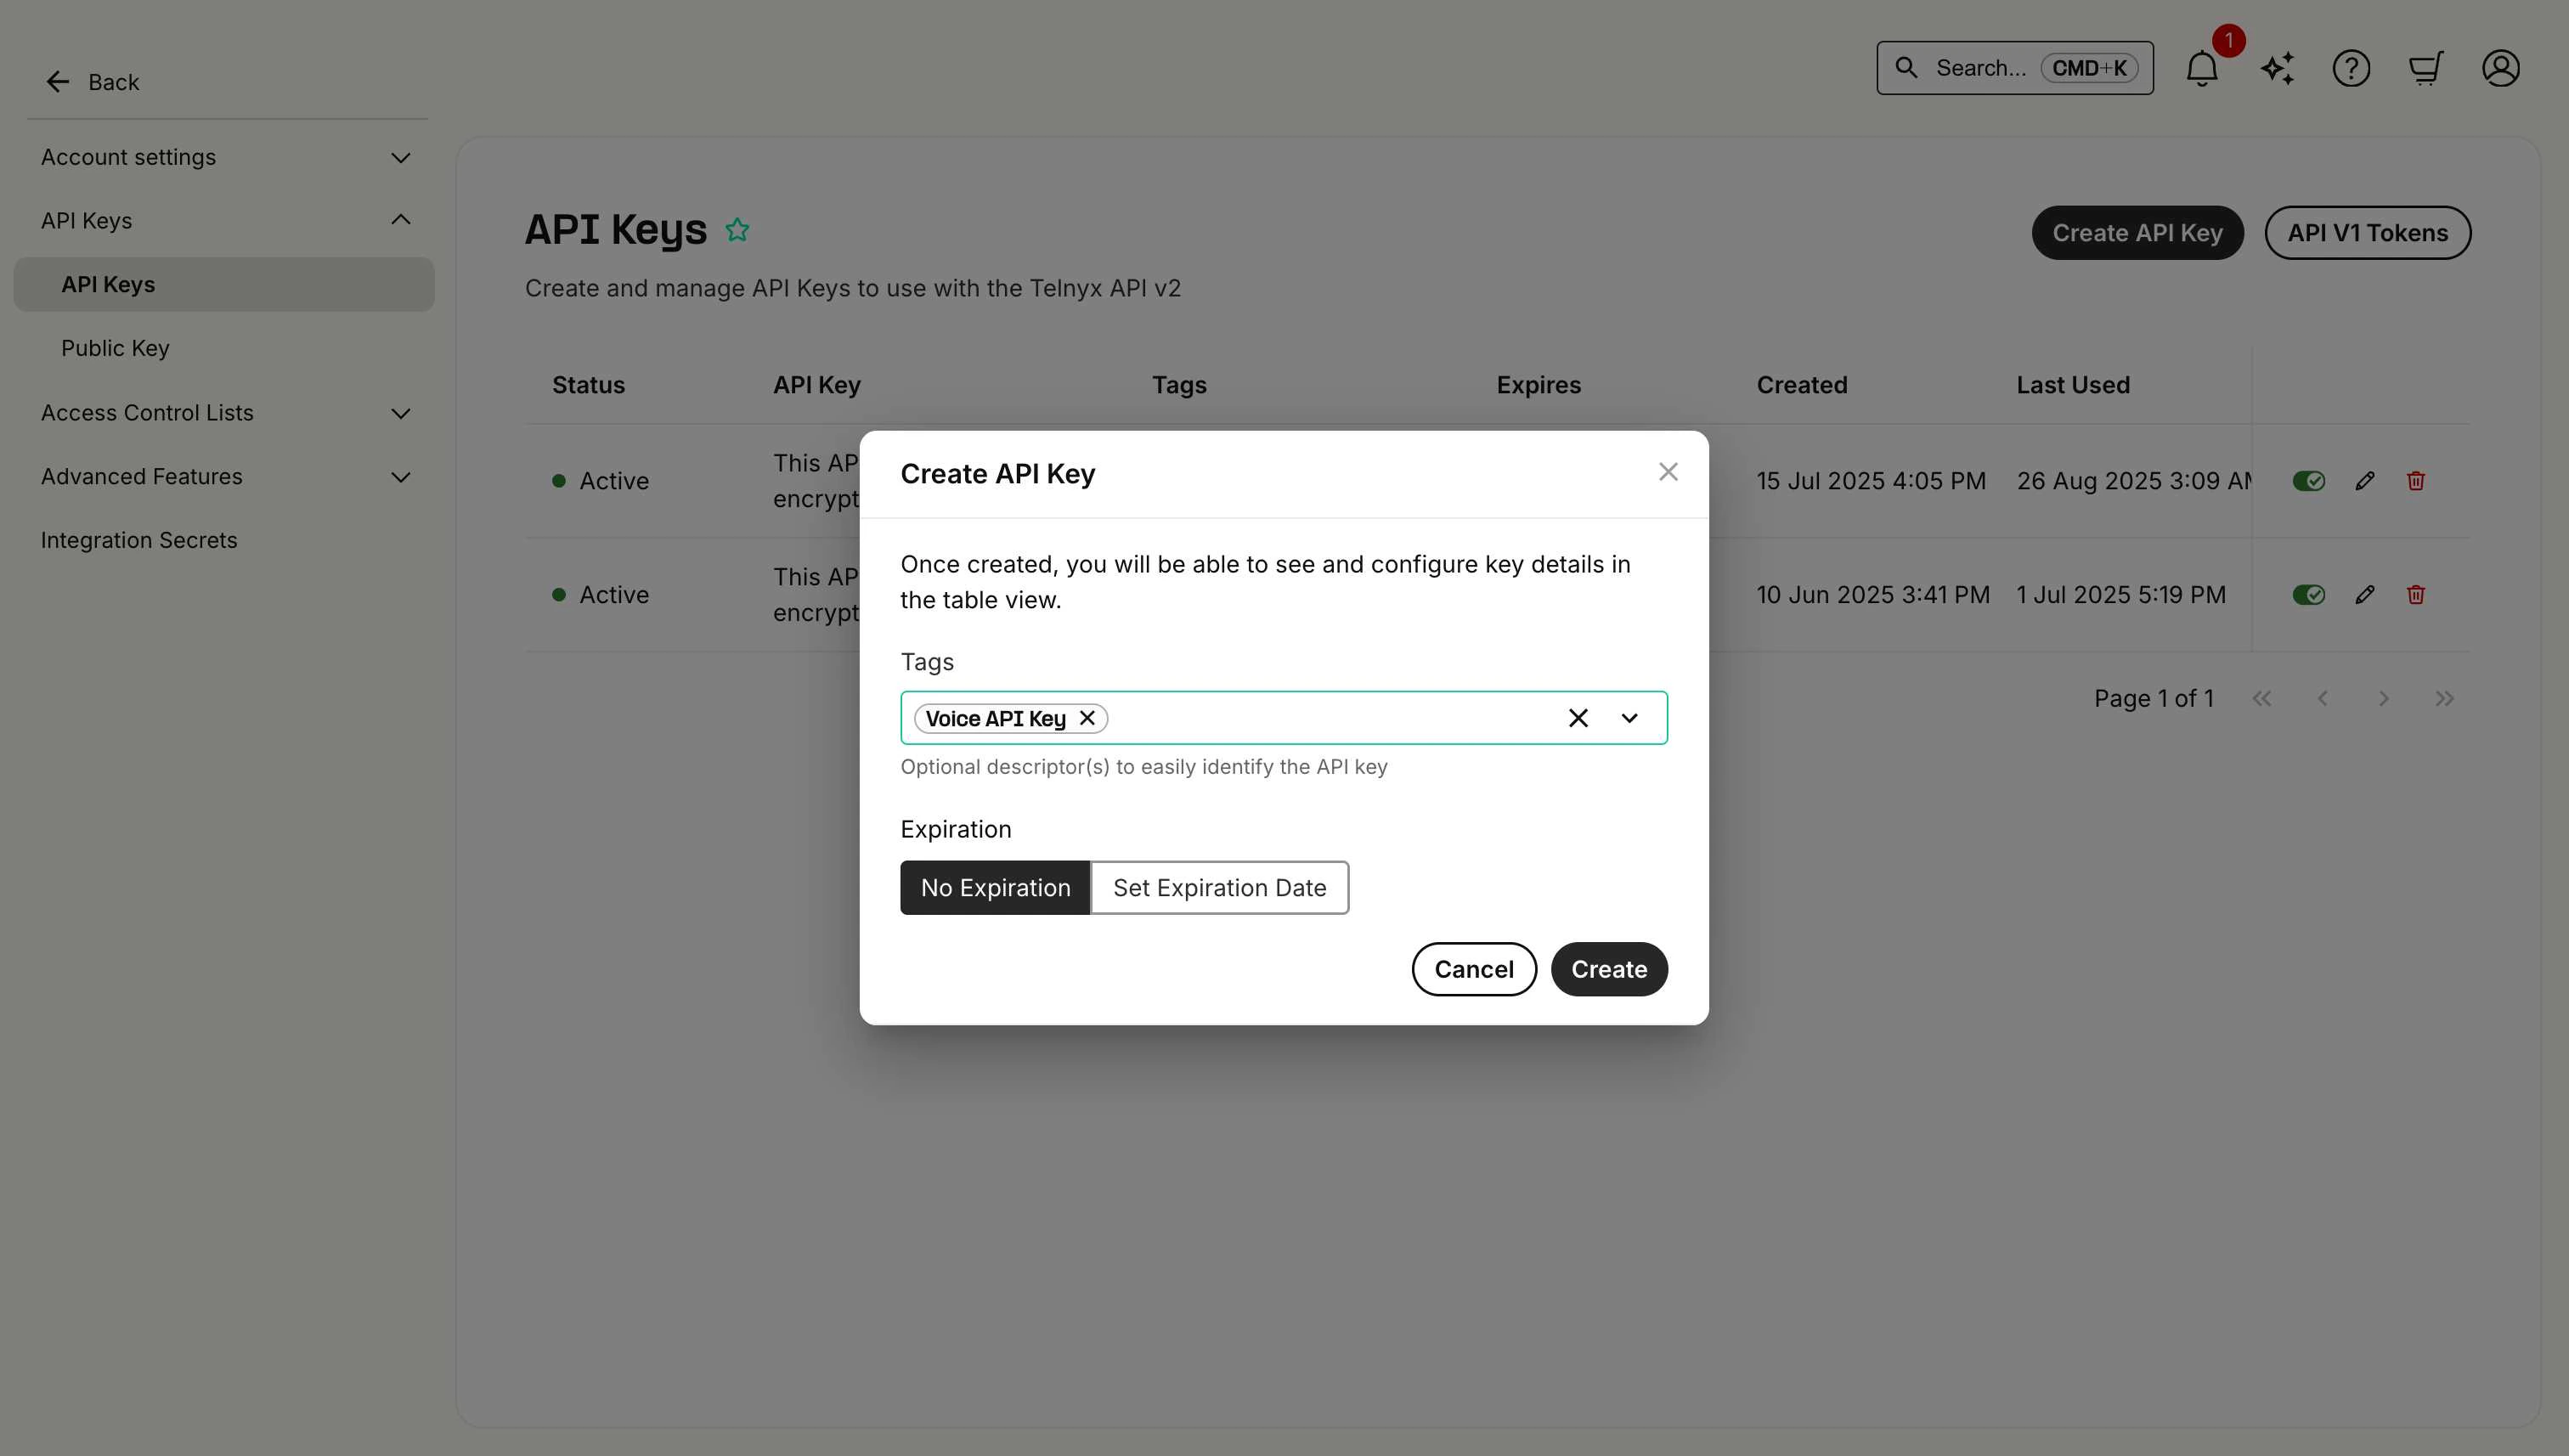Open the account profile icon
This screenshot has width=2569, height=1456.
click(x=2500, y=68)
